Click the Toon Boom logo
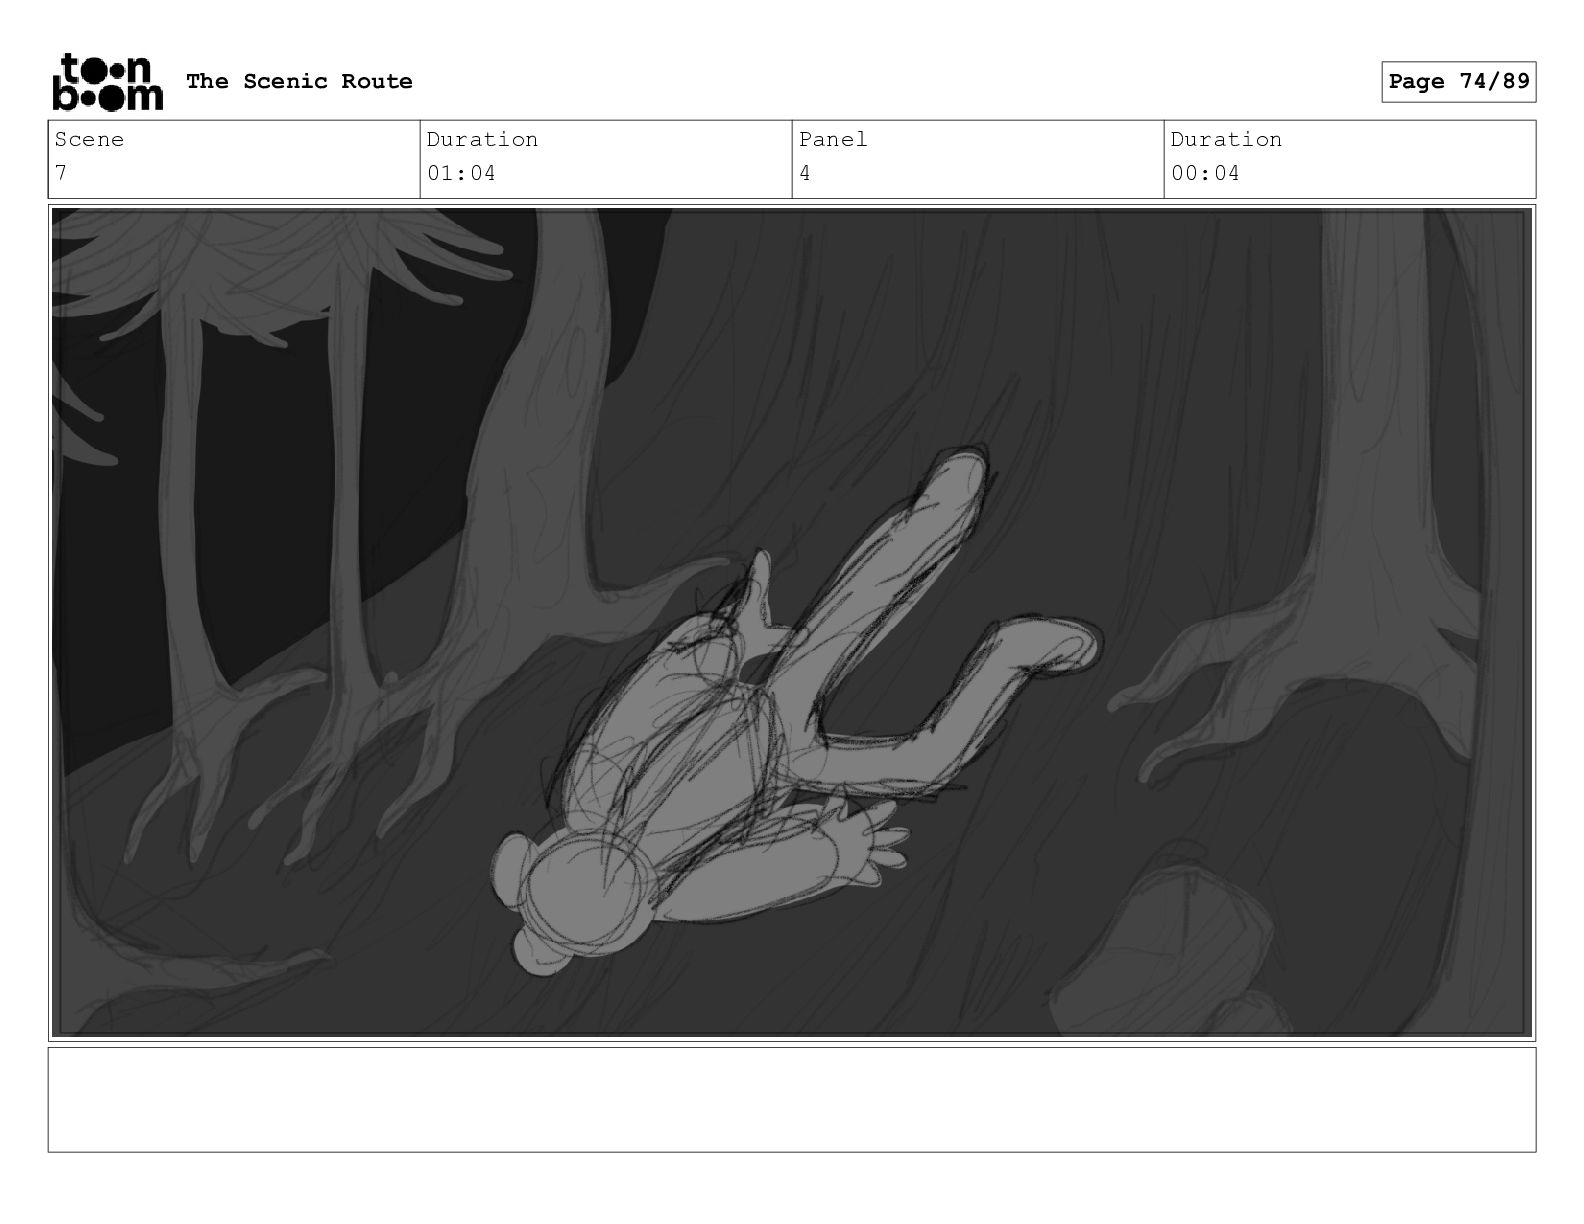 click(107, 81)
